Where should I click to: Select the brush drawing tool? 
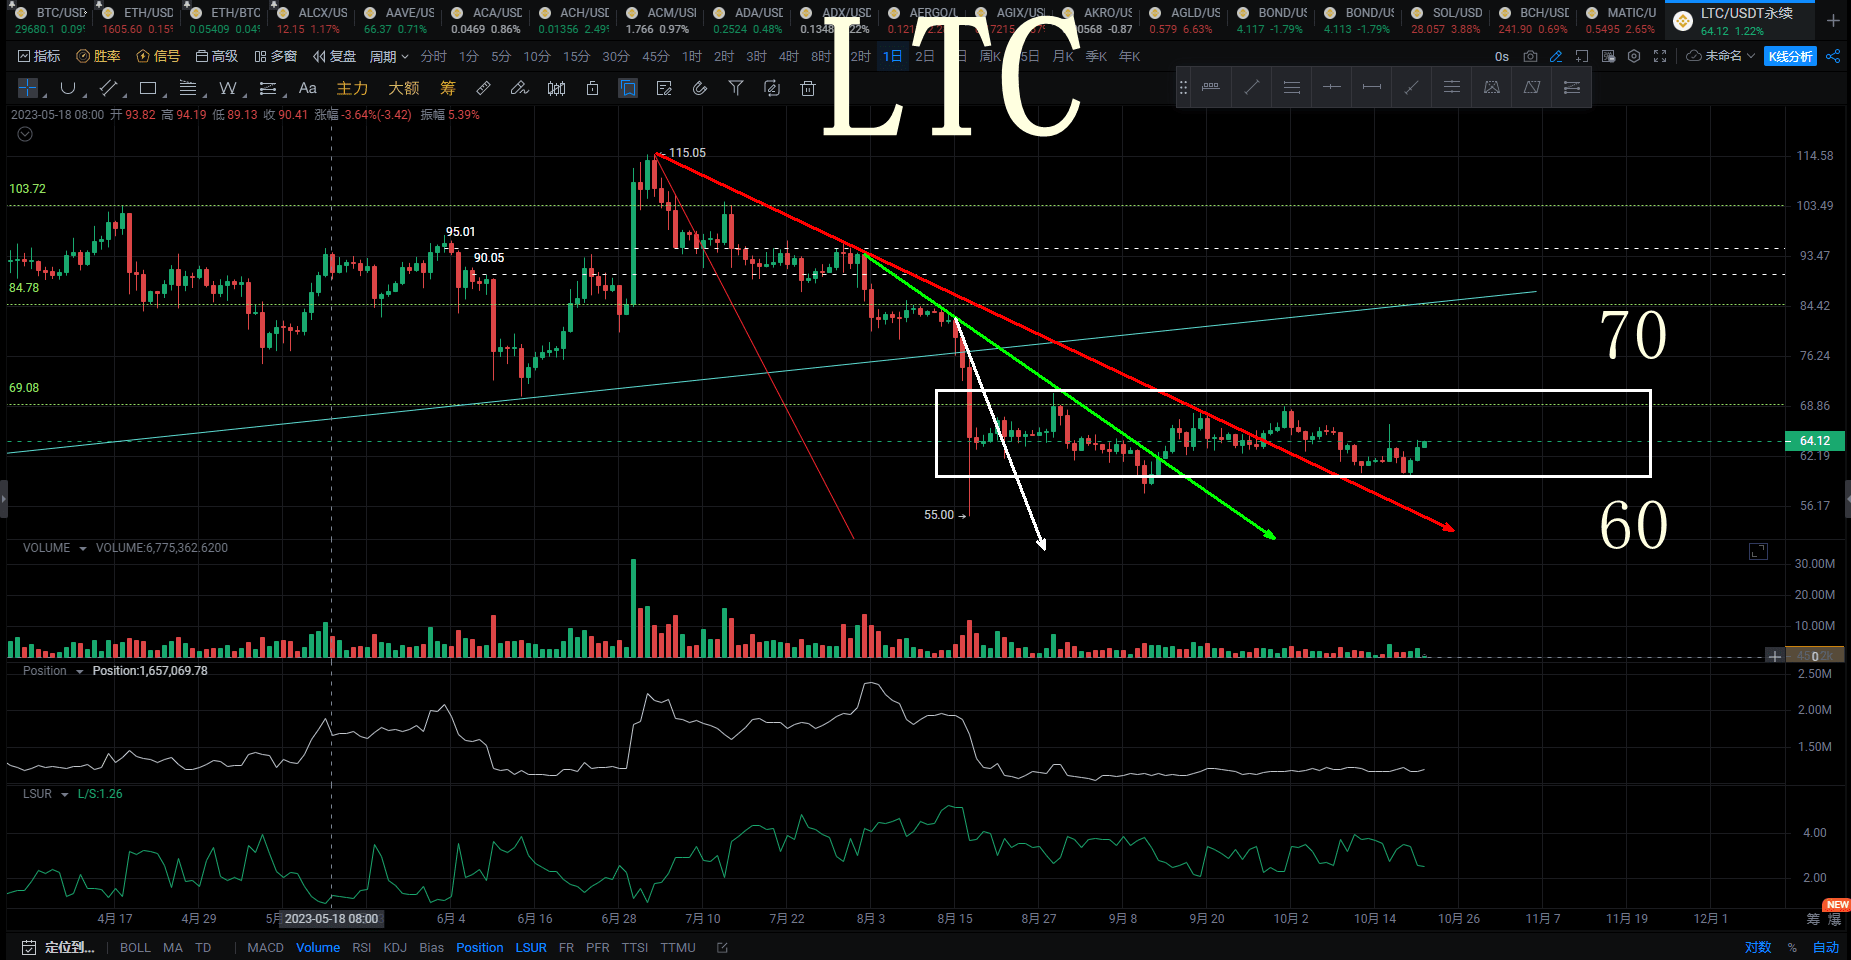pos(519,88)
